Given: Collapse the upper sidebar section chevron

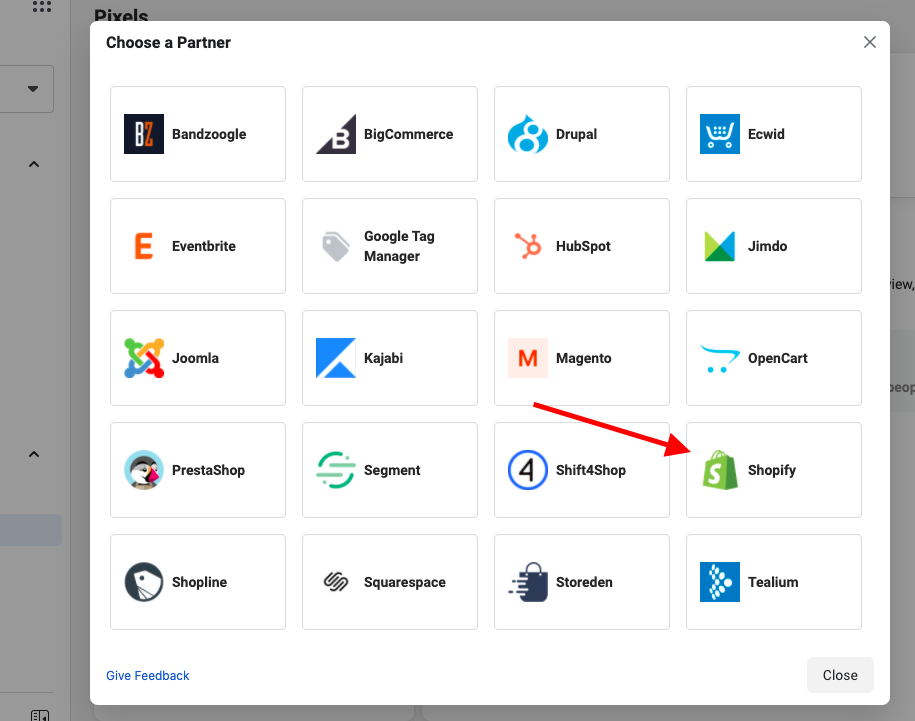Looking at the screenshot, I should [34, 164].
